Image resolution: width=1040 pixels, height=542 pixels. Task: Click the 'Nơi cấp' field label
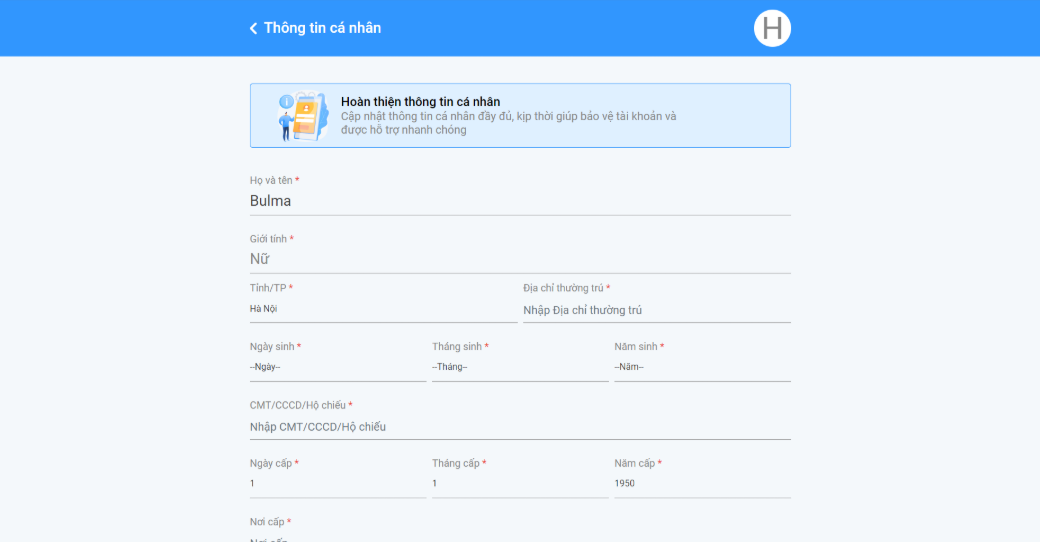click(270, 522)
